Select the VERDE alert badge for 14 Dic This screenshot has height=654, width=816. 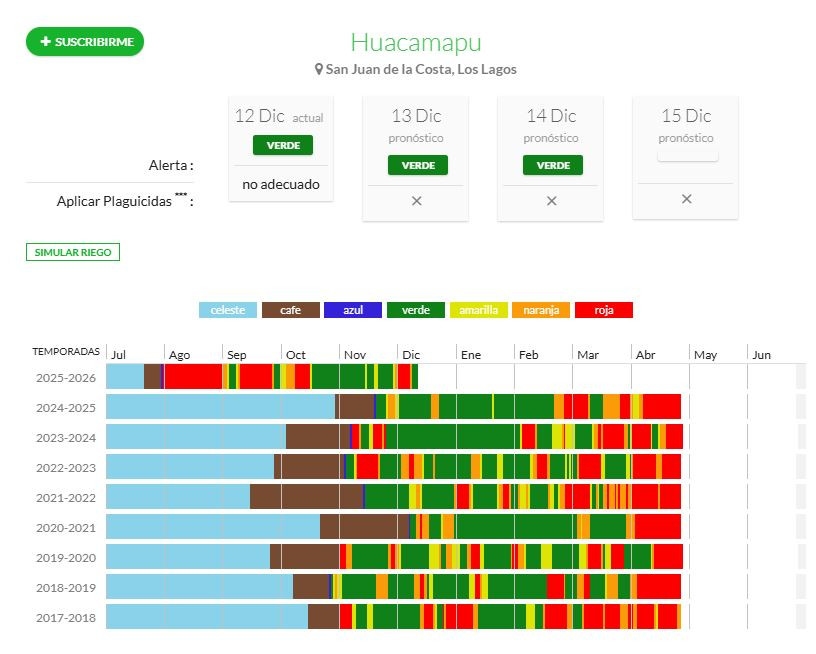552,165
